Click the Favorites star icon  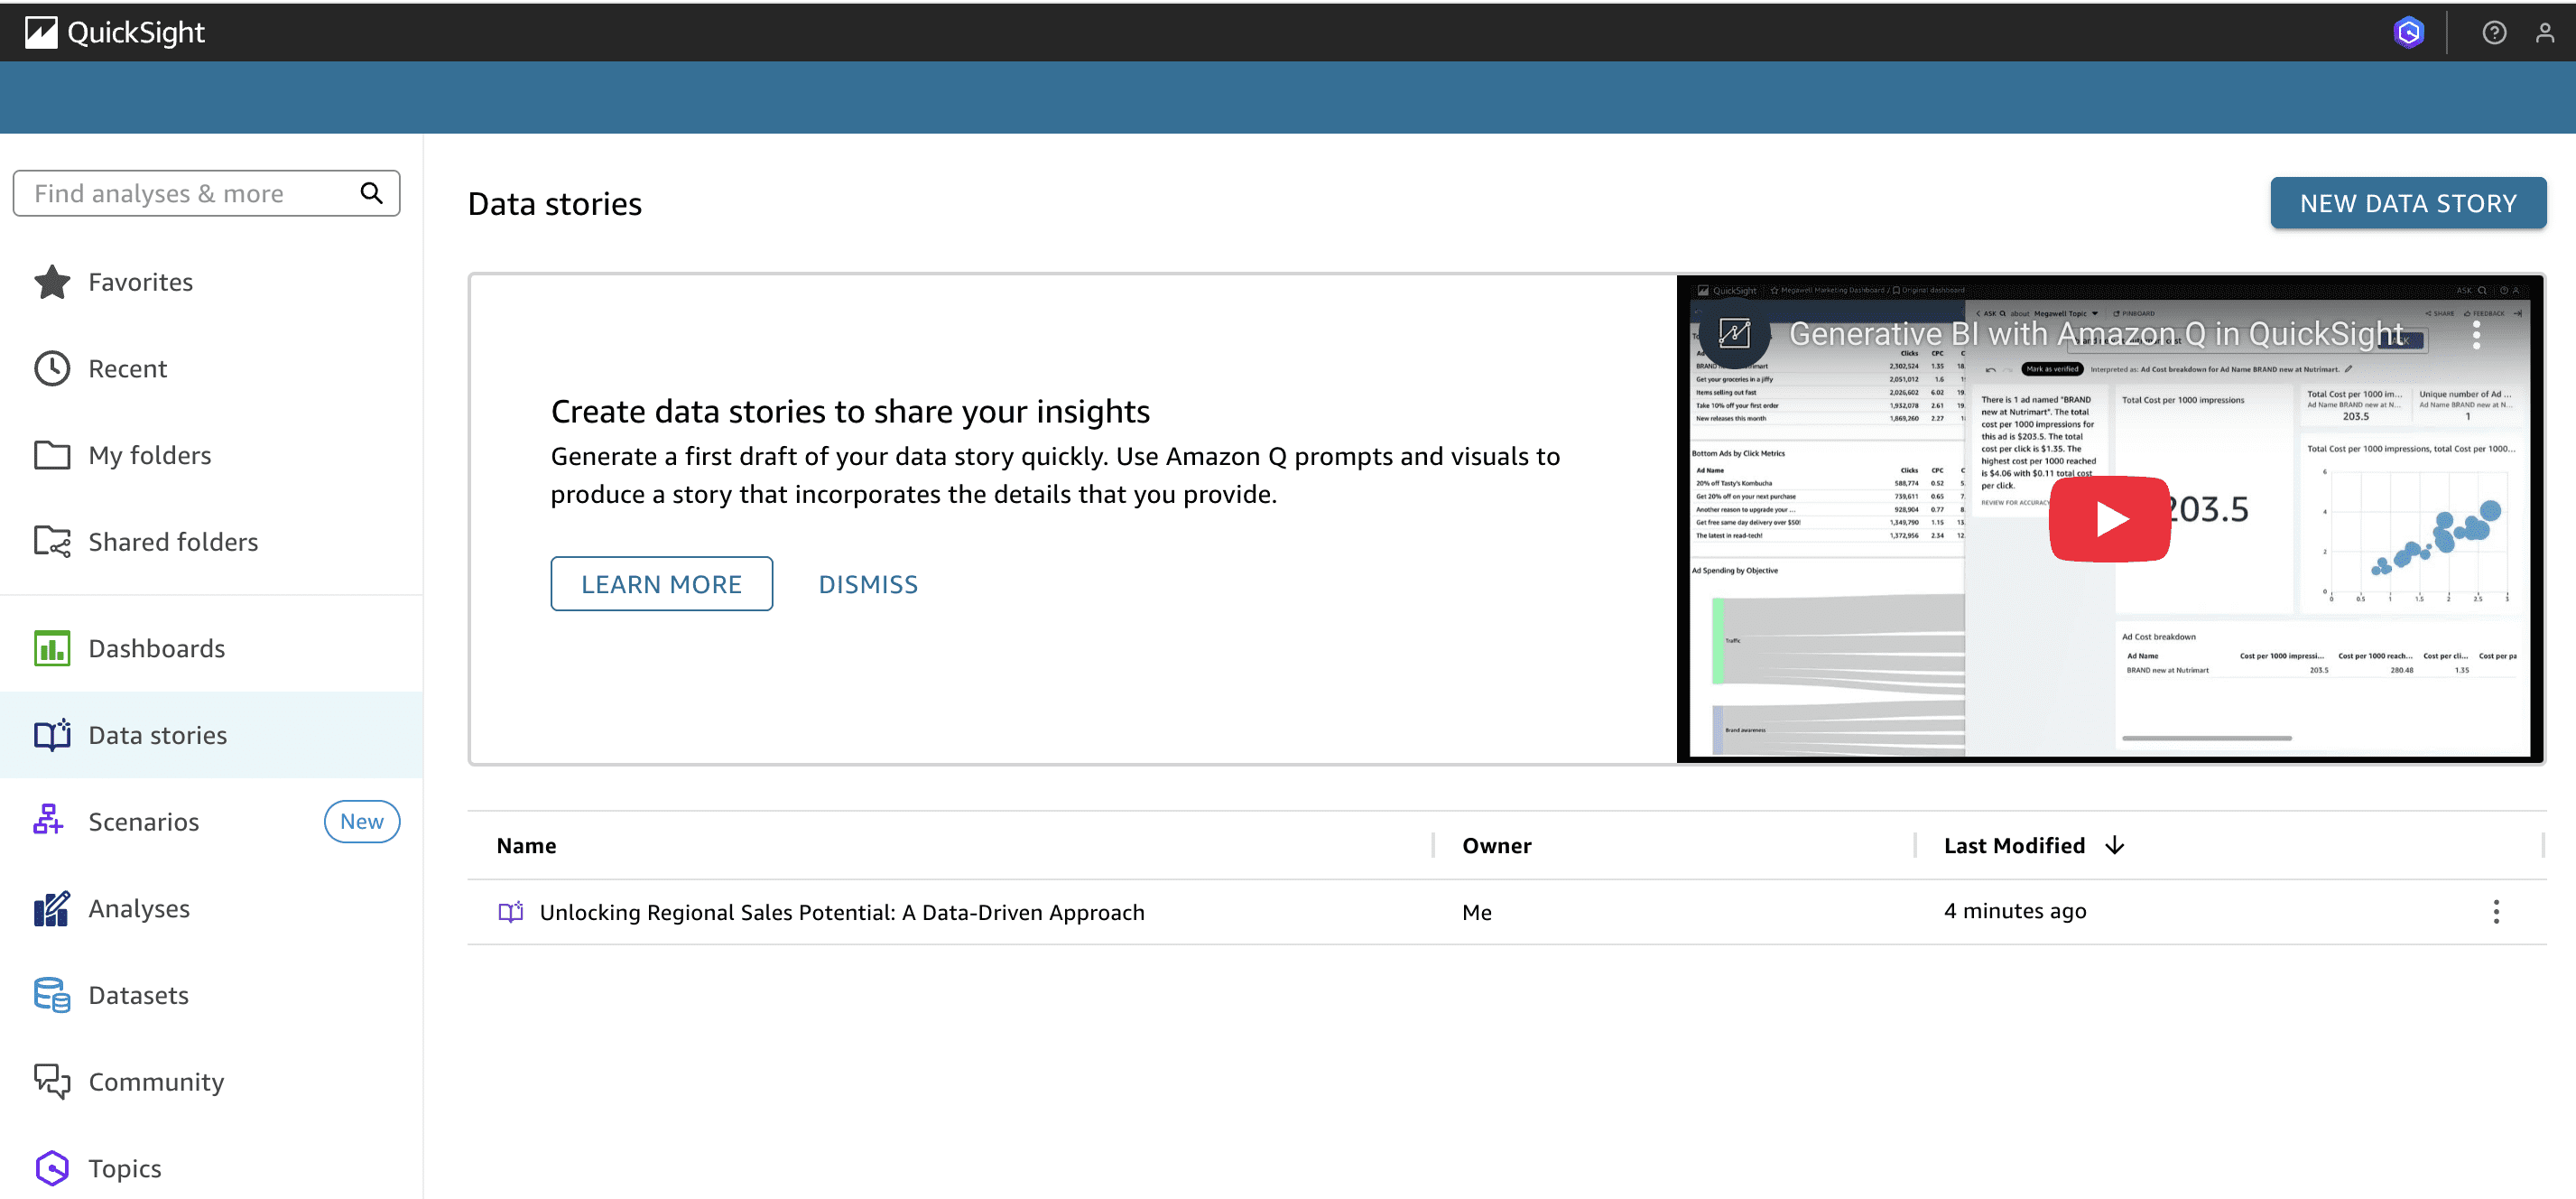(x=52, y=282)
